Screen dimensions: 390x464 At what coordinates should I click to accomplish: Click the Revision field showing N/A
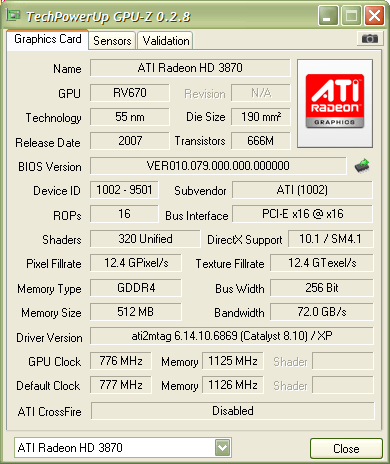[261, 93]
